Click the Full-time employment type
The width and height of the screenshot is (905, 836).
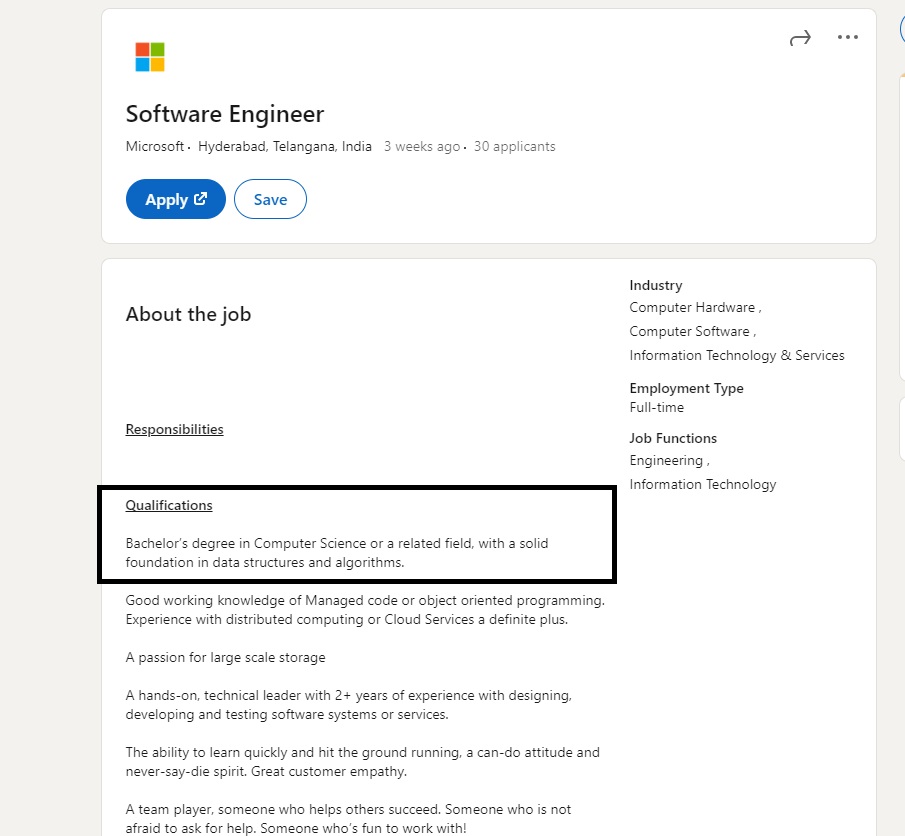(656, 407)
